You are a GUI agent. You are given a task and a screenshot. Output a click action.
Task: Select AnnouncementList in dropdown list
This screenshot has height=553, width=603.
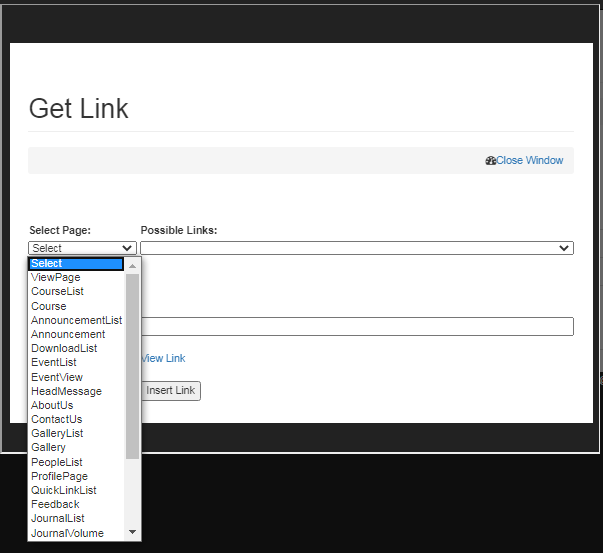(x=76, y=320)
